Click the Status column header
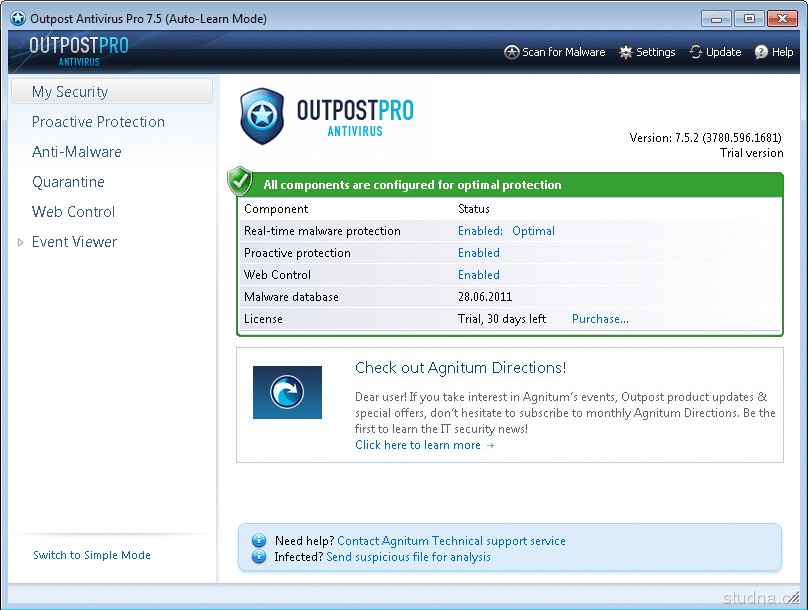The width and height of the screenshot is (808, 610). (474, 209)
